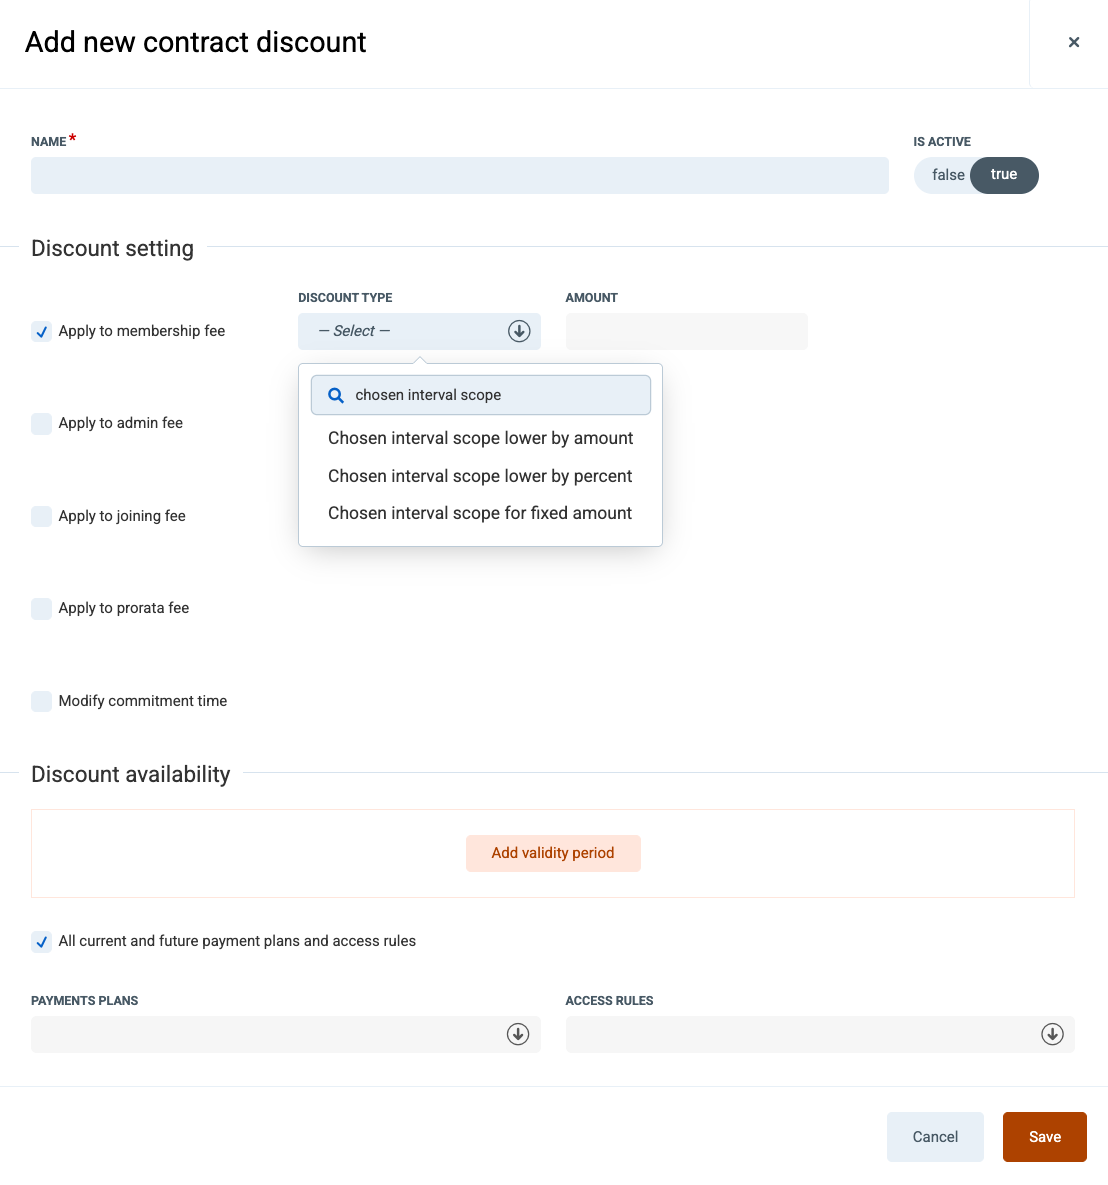
Task: Pick Chosen interval scope for fixed amount
Action: click(x=481, y=513)
